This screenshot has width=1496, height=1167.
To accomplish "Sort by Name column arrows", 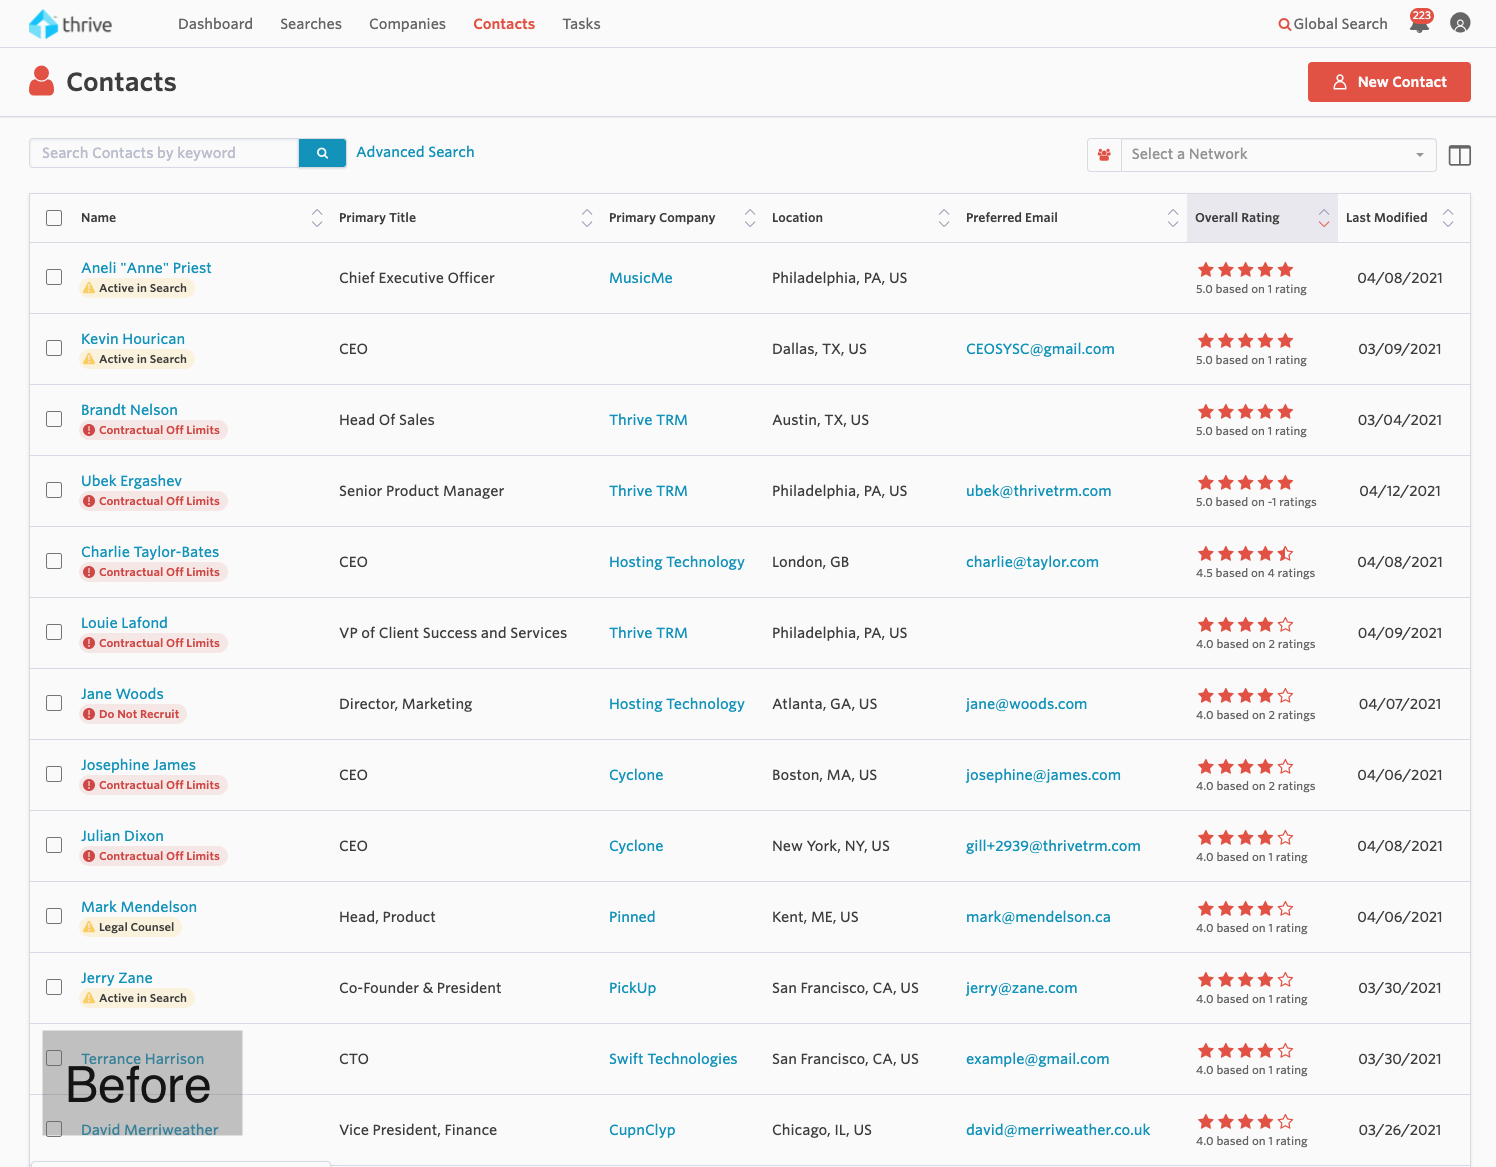I will [x=317, y=218].
